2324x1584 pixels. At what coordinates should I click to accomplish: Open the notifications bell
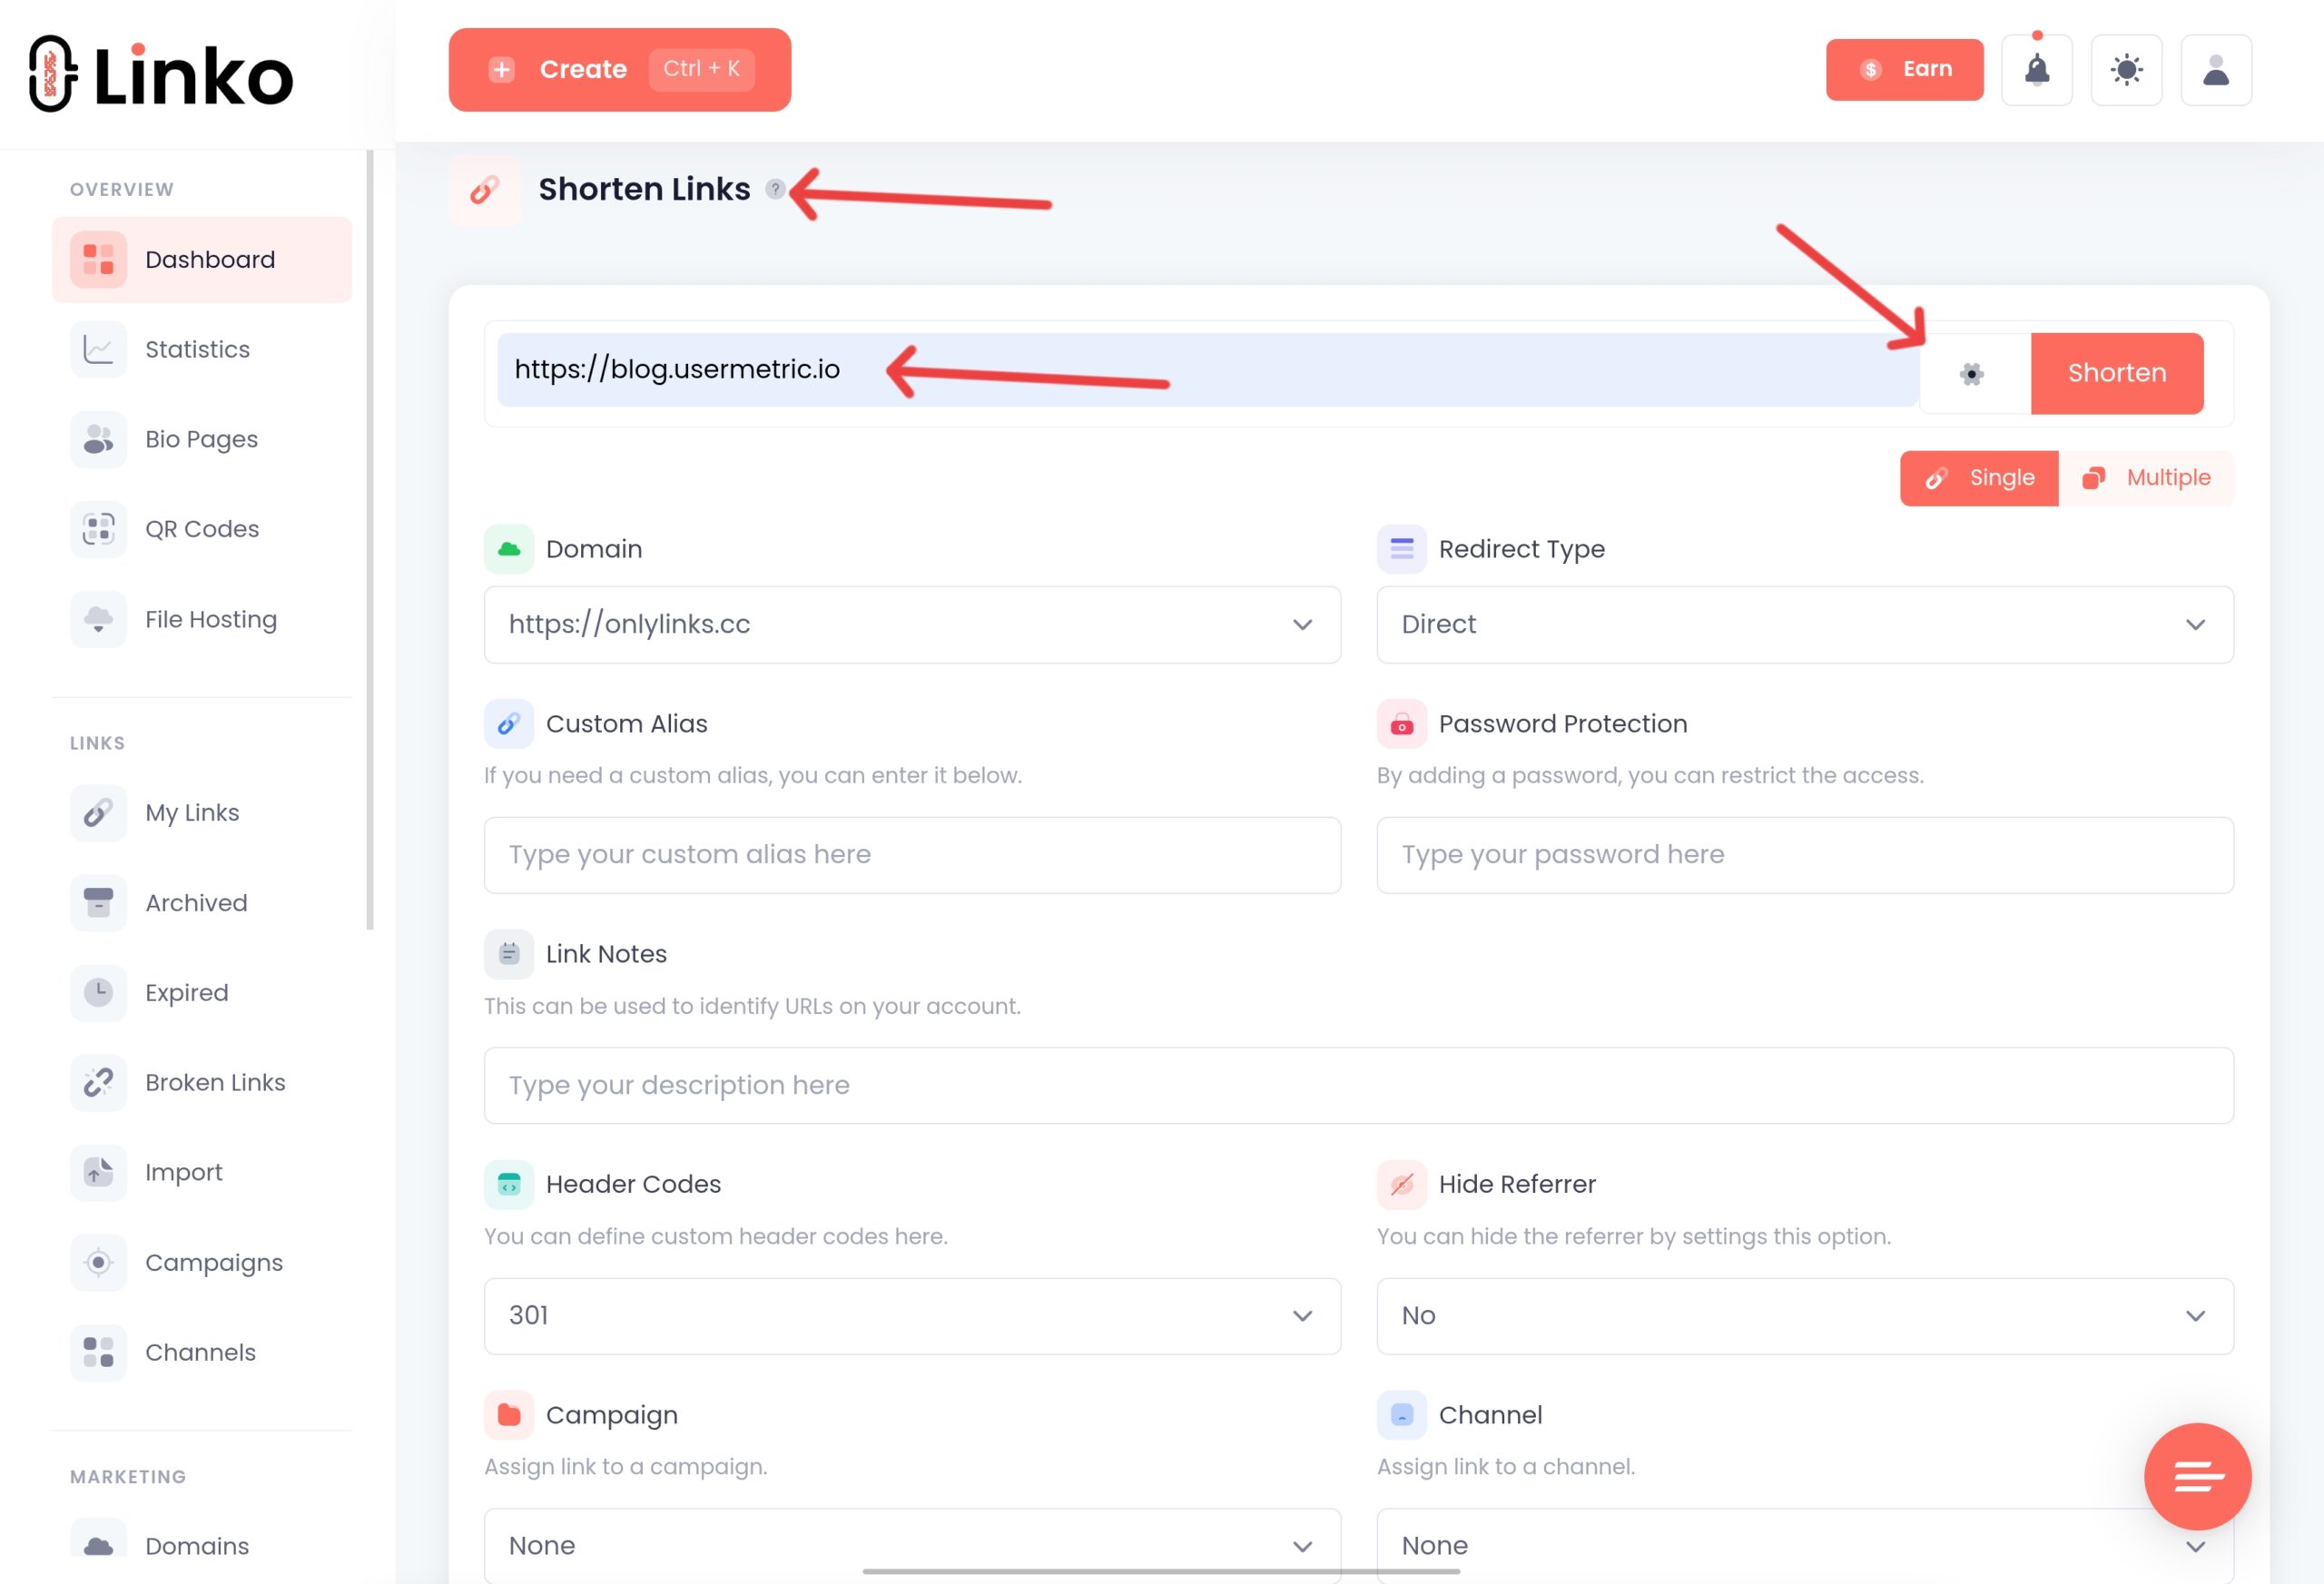click(x=2036, y=70)
